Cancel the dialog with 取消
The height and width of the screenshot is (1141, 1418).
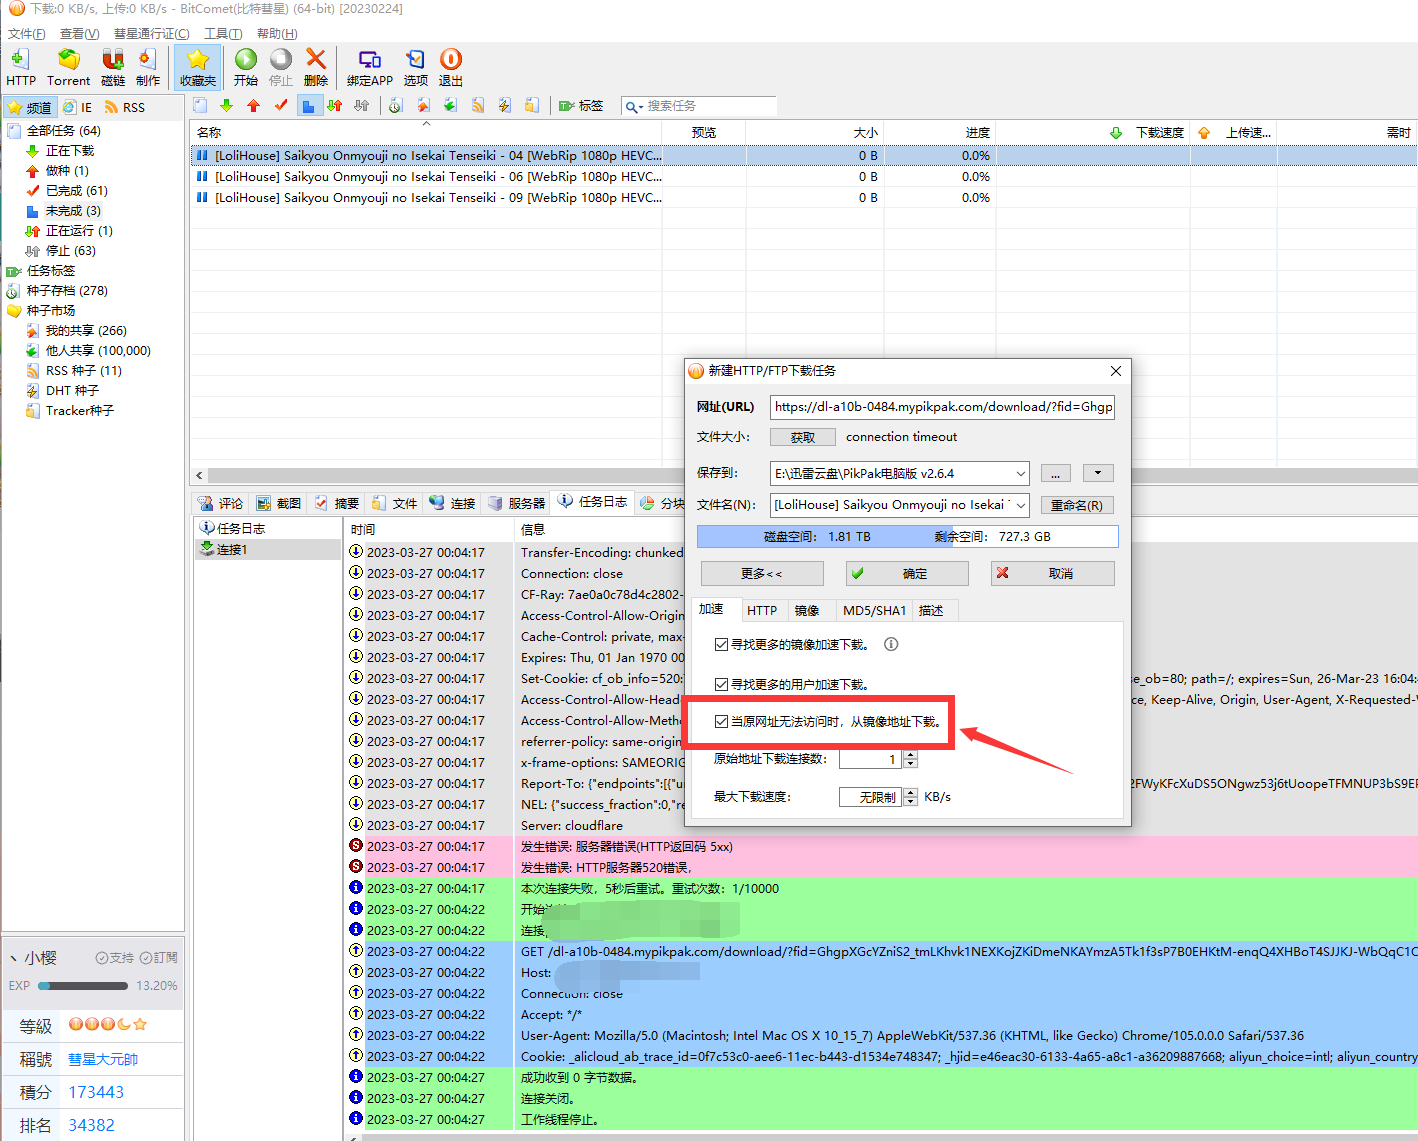(x=1053, y=573)
